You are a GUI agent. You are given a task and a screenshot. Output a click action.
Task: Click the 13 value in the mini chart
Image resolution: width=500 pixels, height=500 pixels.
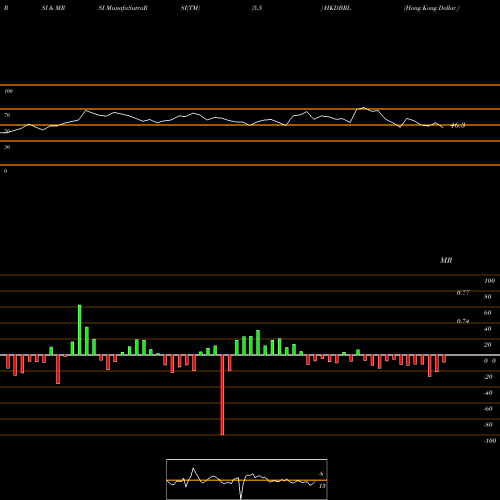pos(322,486)
